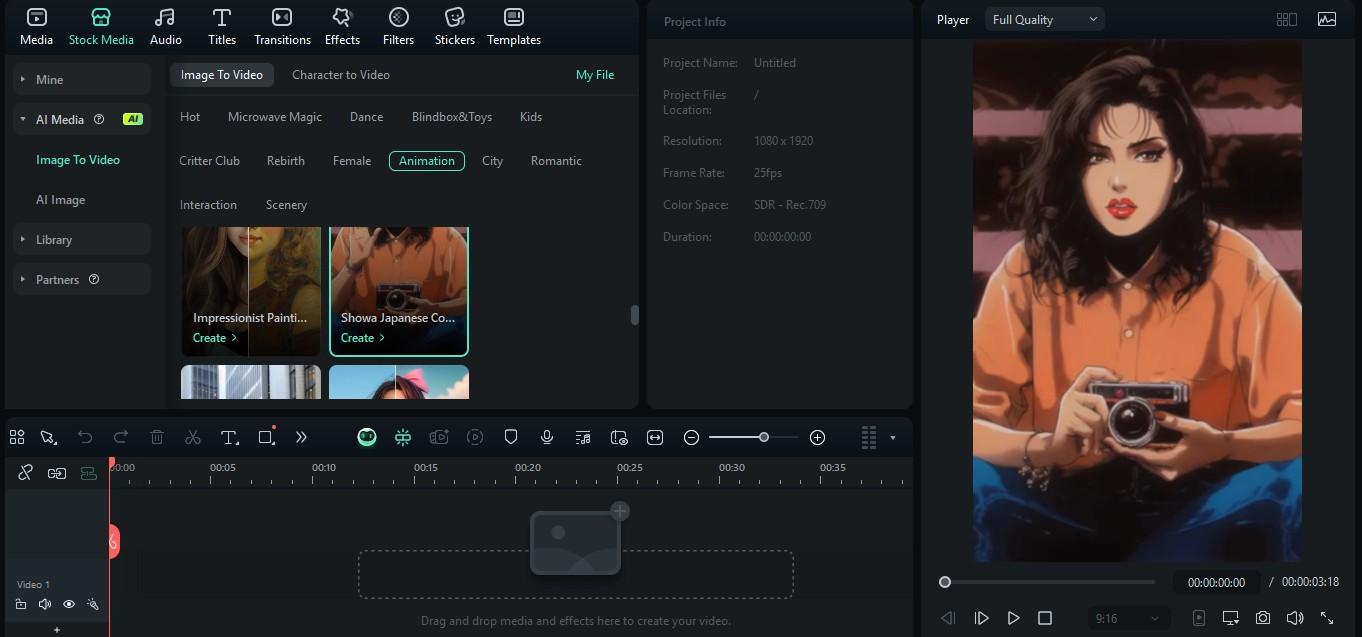Go to the Effects tab

click(342, 27)
